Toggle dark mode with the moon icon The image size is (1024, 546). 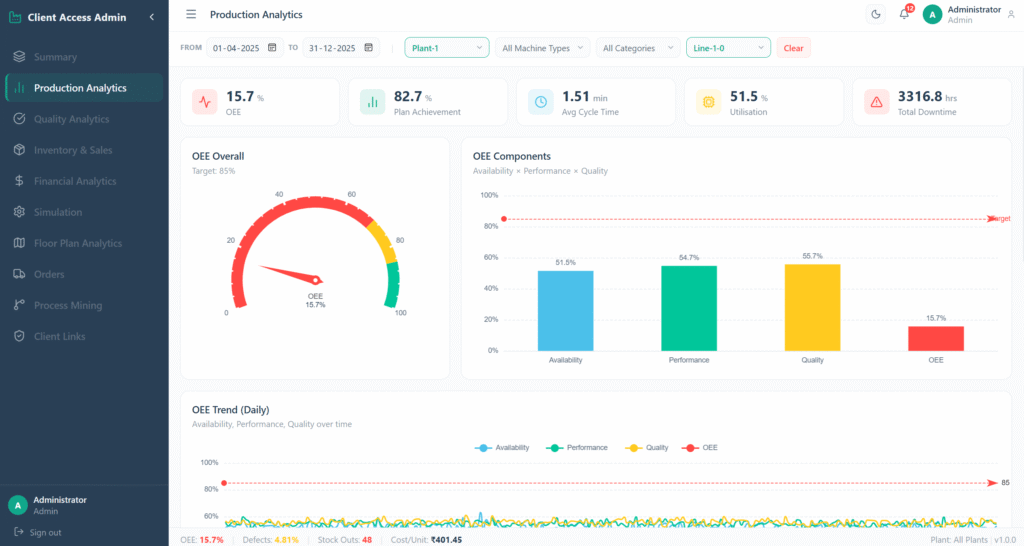click(x=876, y=14)
